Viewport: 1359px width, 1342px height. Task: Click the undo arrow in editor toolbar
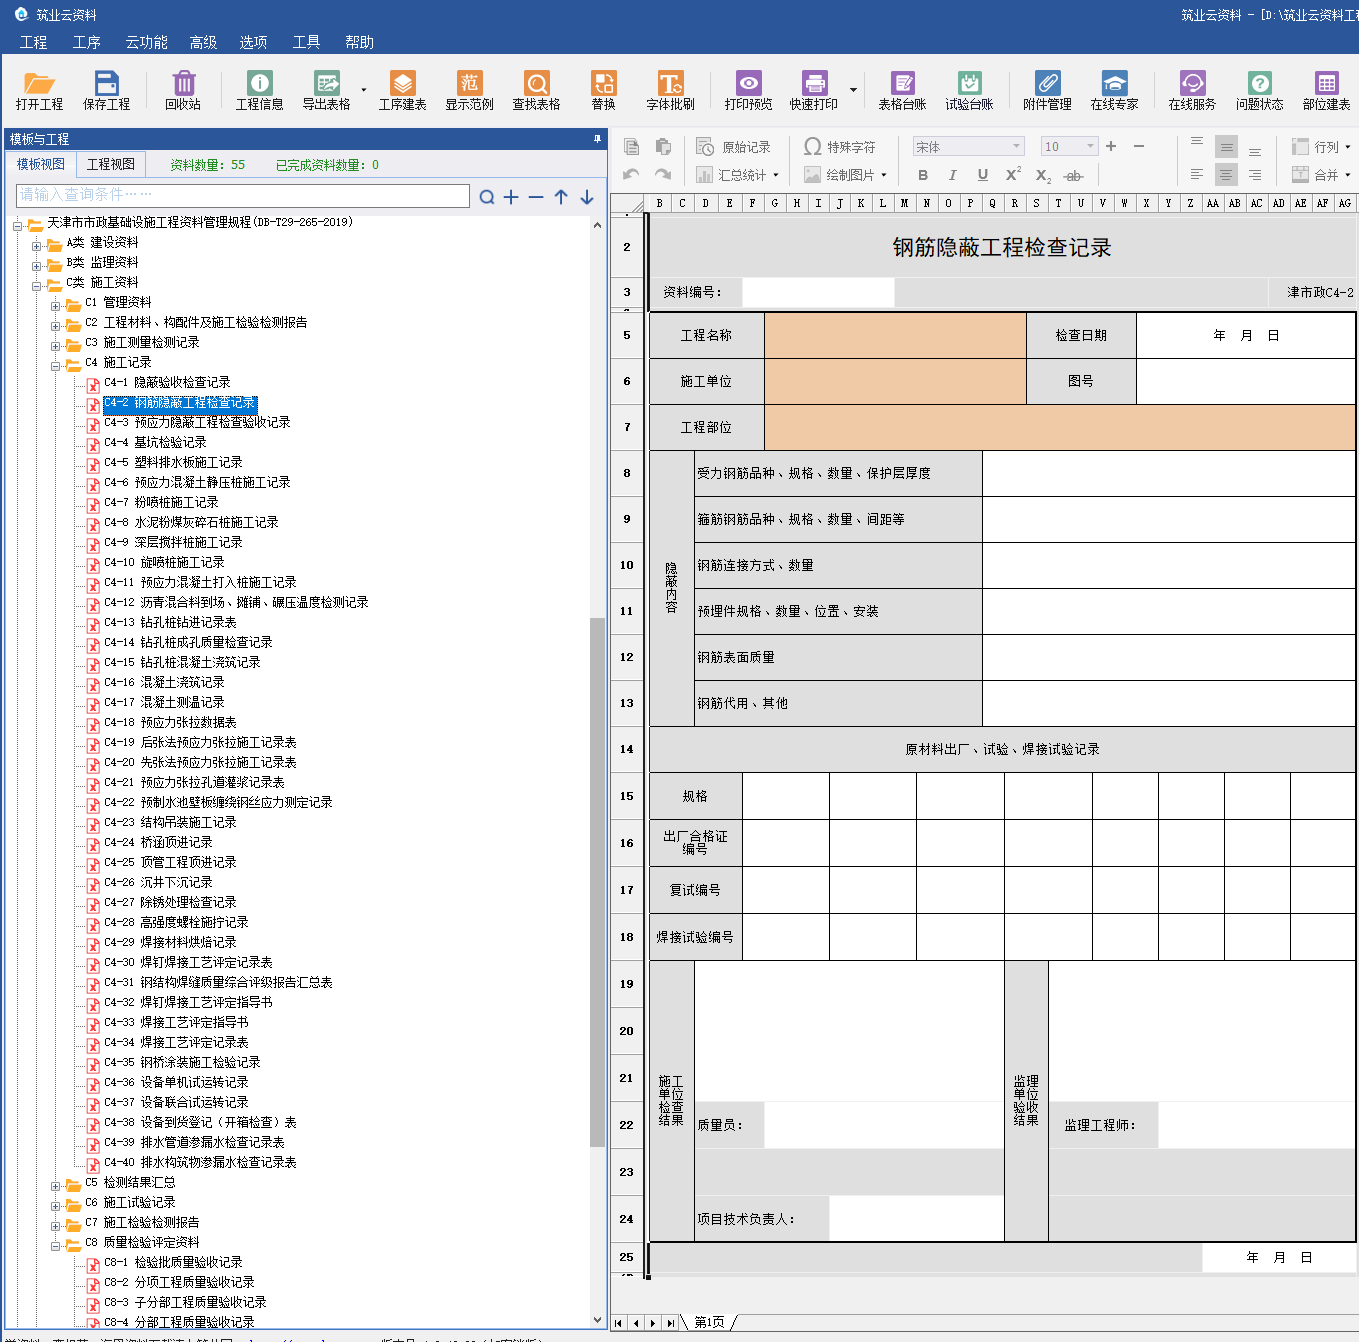(631, 175)
